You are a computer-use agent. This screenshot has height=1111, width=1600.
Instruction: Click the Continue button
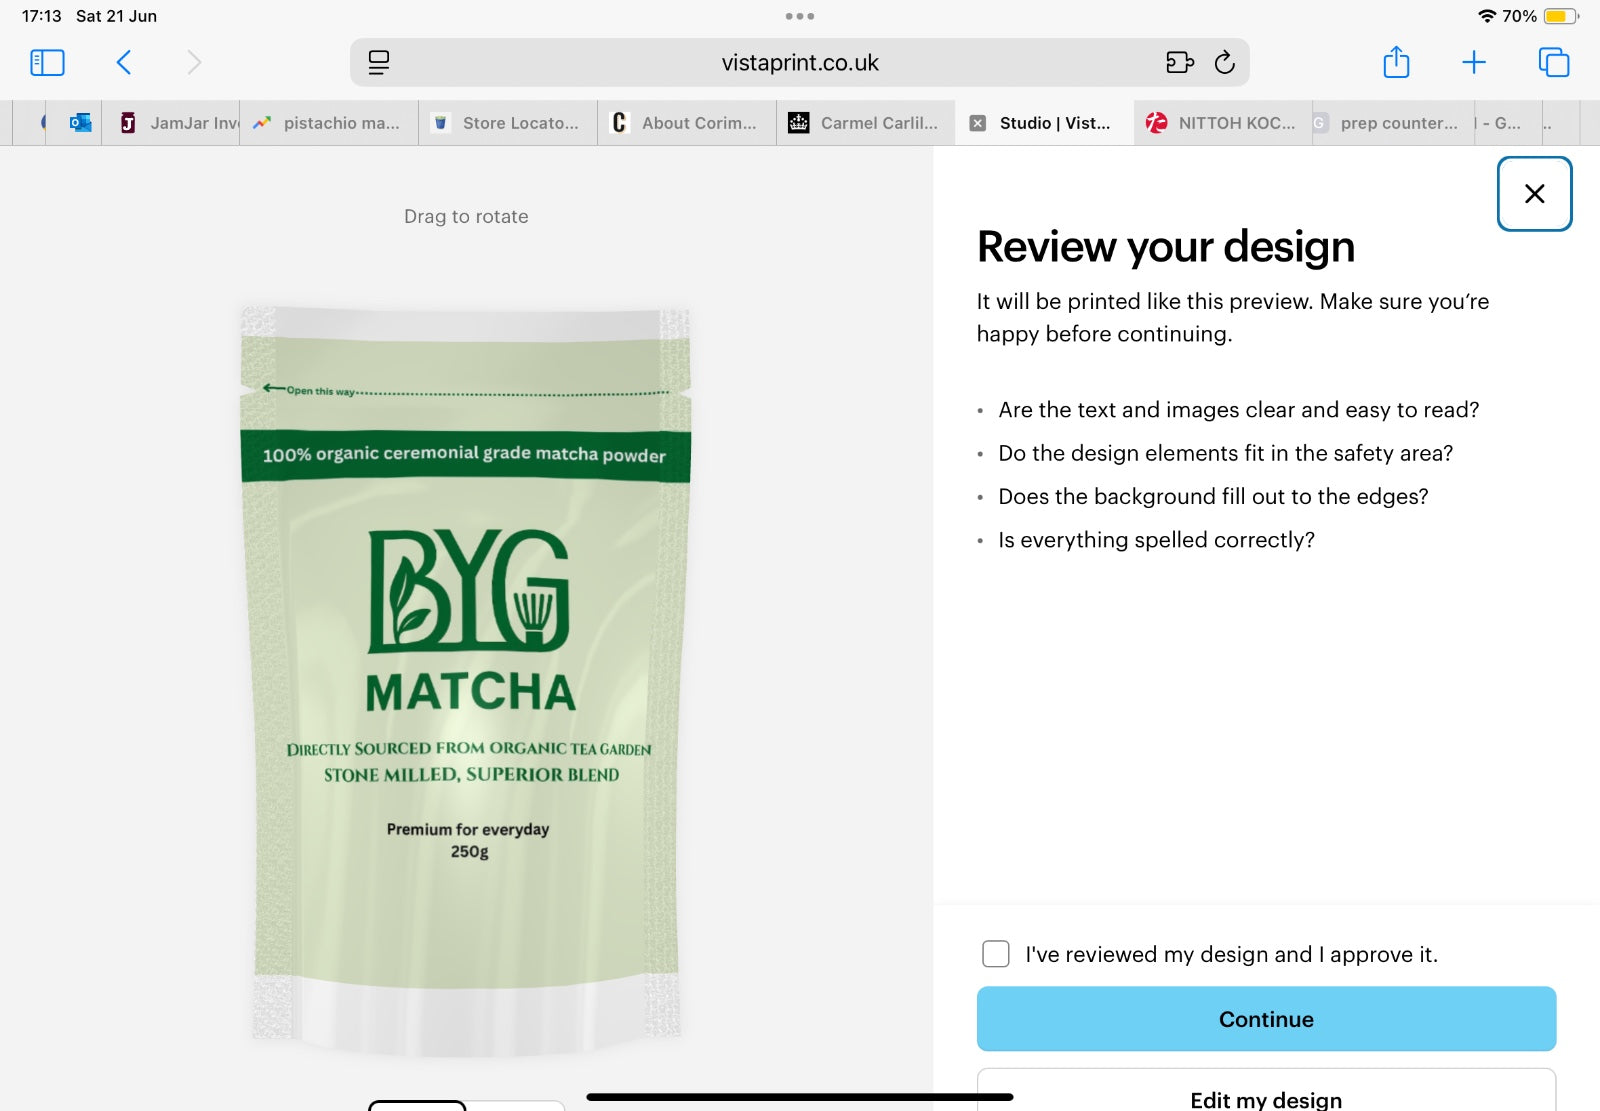[1266, 1019]
